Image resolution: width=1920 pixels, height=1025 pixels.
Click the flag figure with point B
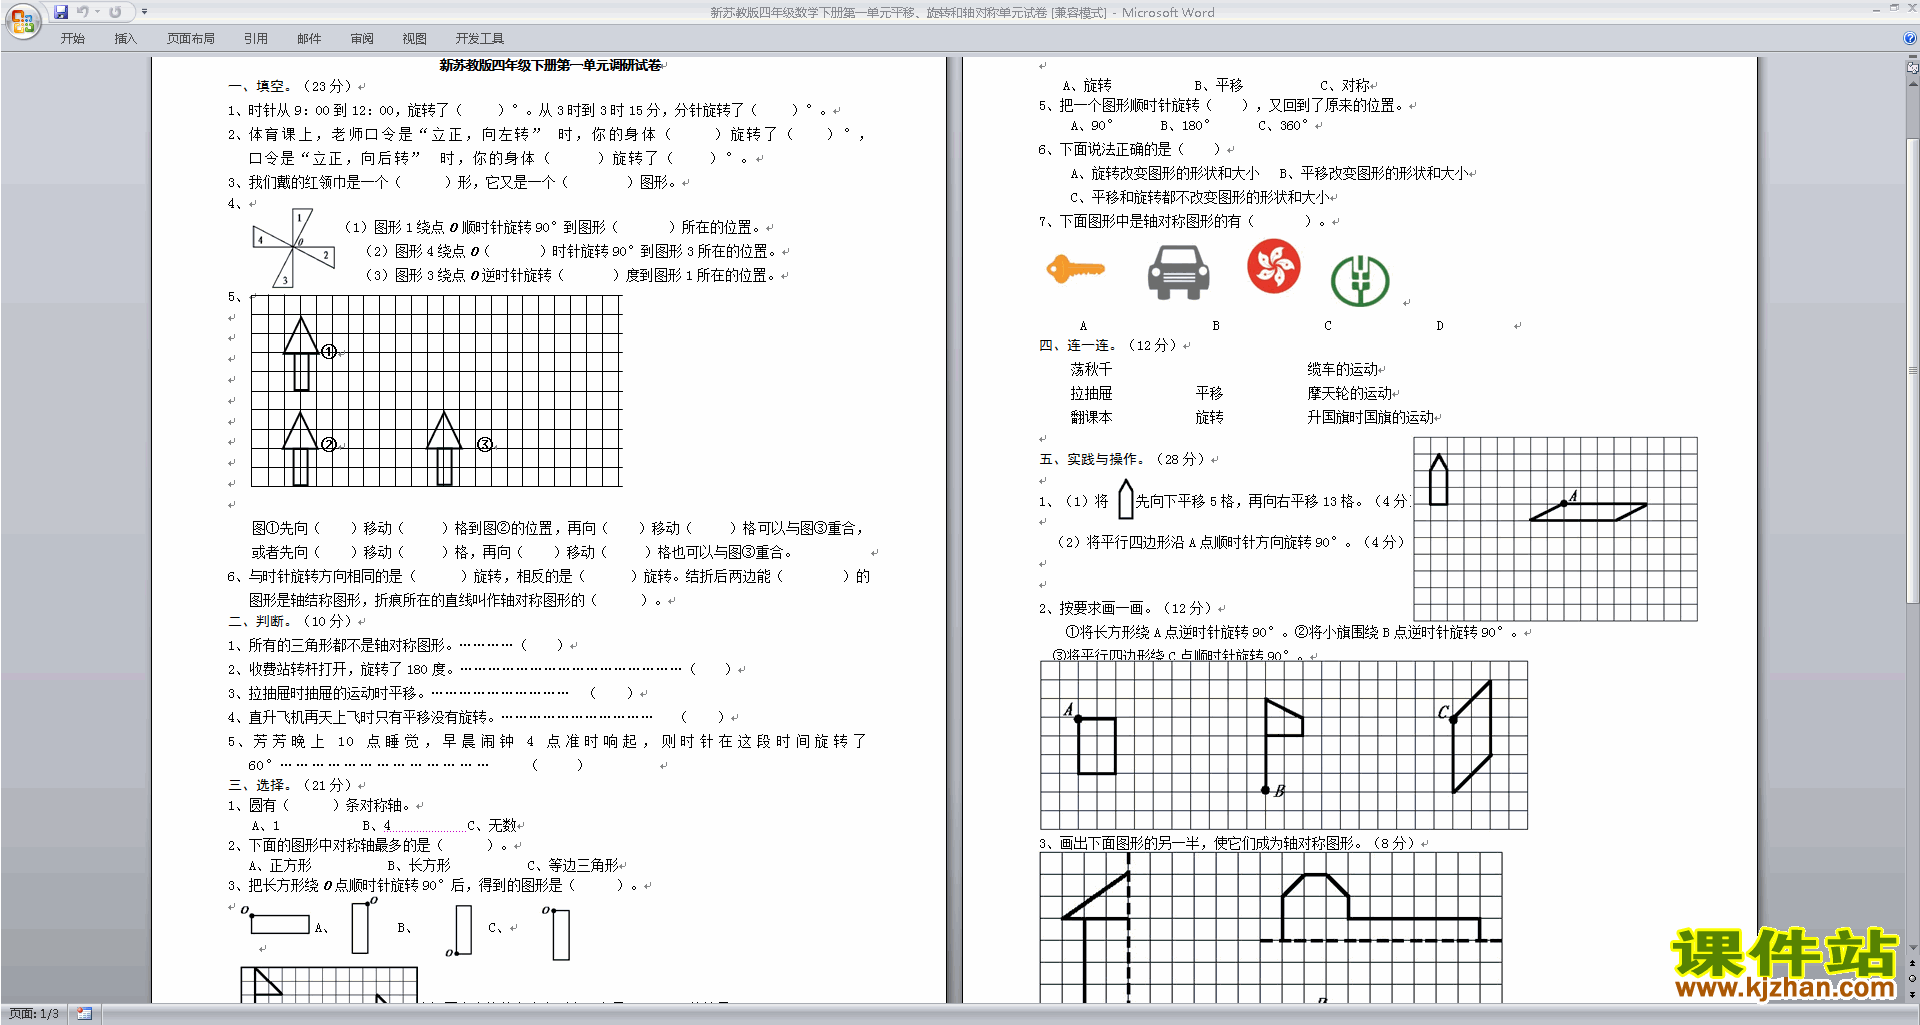[1283, 746]
